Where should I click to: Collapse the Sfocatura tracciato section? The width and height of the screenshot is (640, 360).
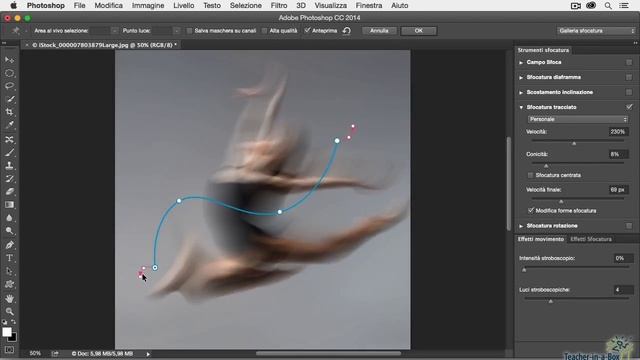521,107
